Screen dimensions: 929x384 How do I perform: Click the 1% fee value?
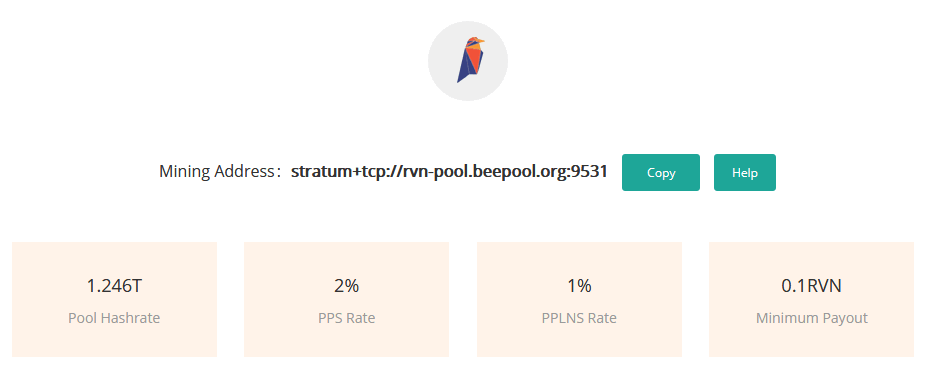[579, 286]
